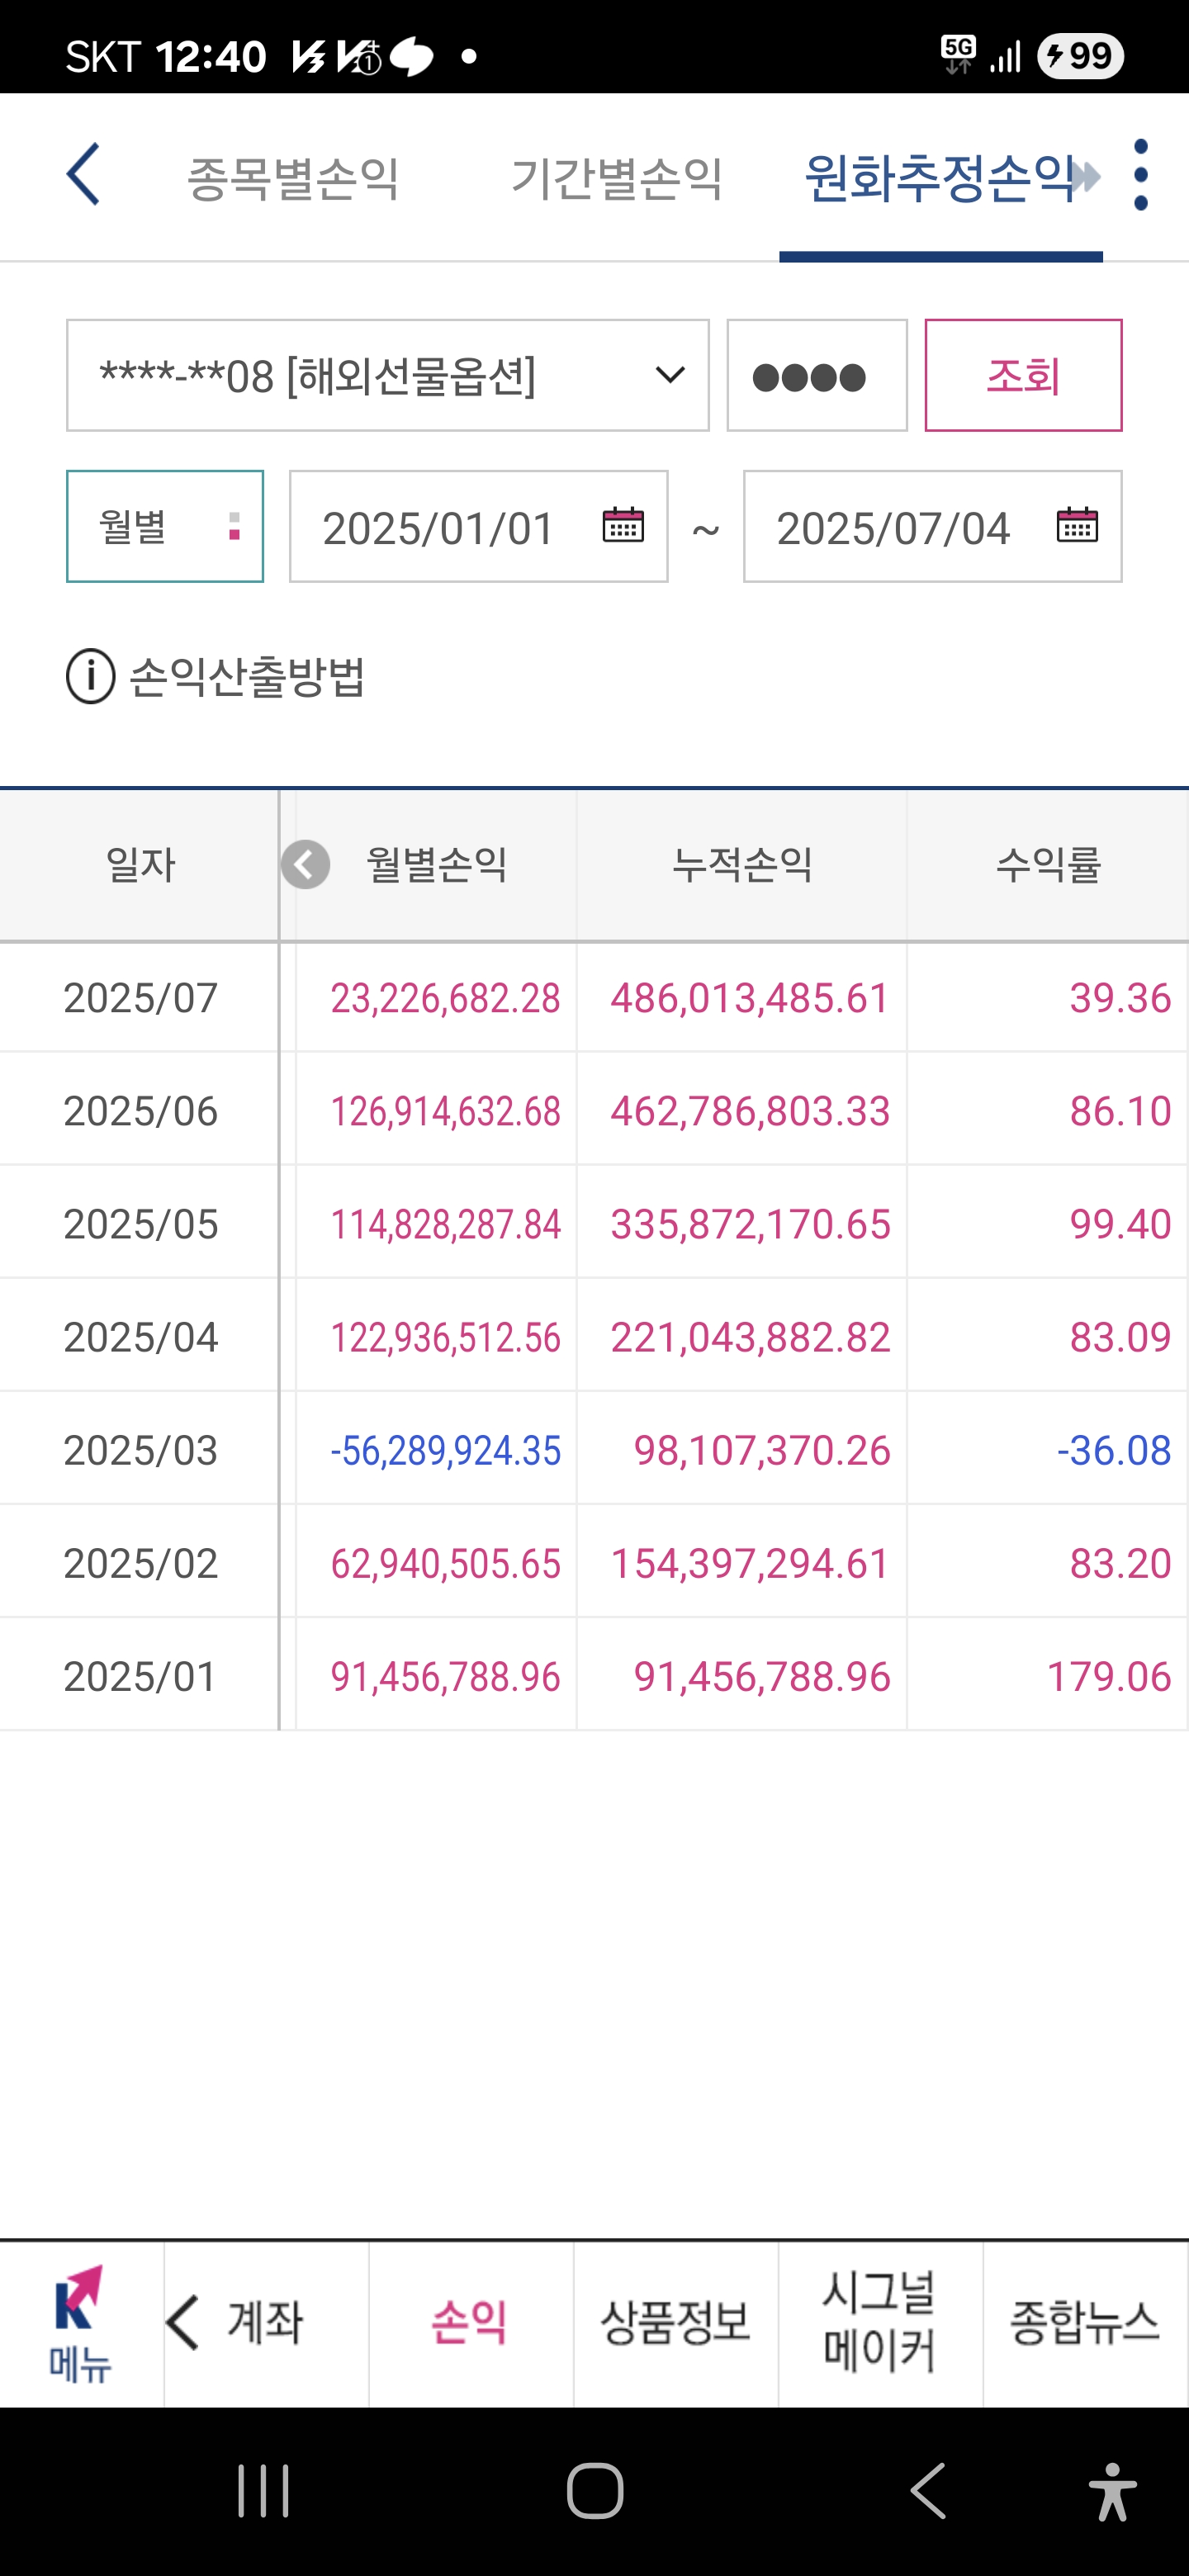Tap the masked password input field
The width and height of the screenshot is (1189, 2576).
point(817,376)
